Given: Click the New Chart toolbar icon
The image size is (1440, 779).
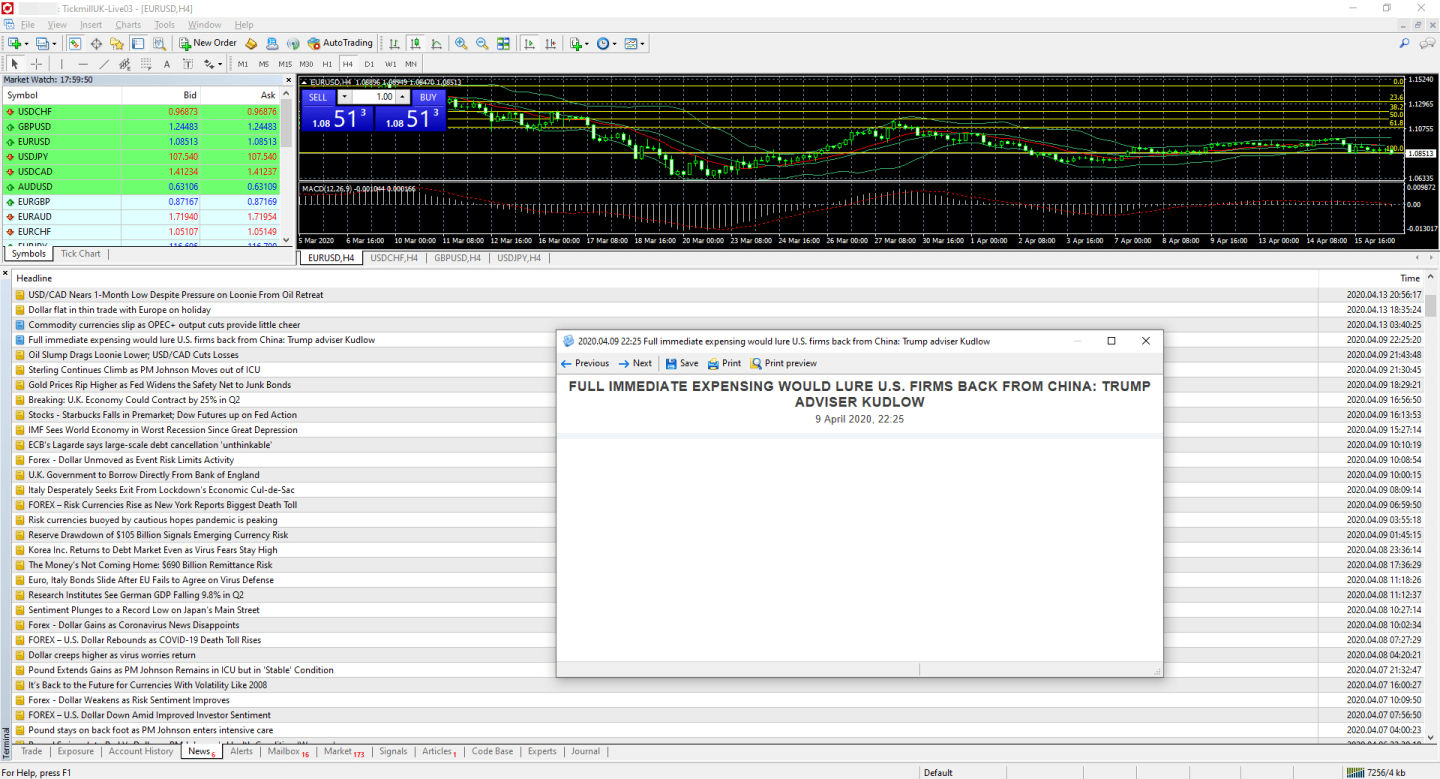Looking at the screenshot, I should [x=16, y=43].
